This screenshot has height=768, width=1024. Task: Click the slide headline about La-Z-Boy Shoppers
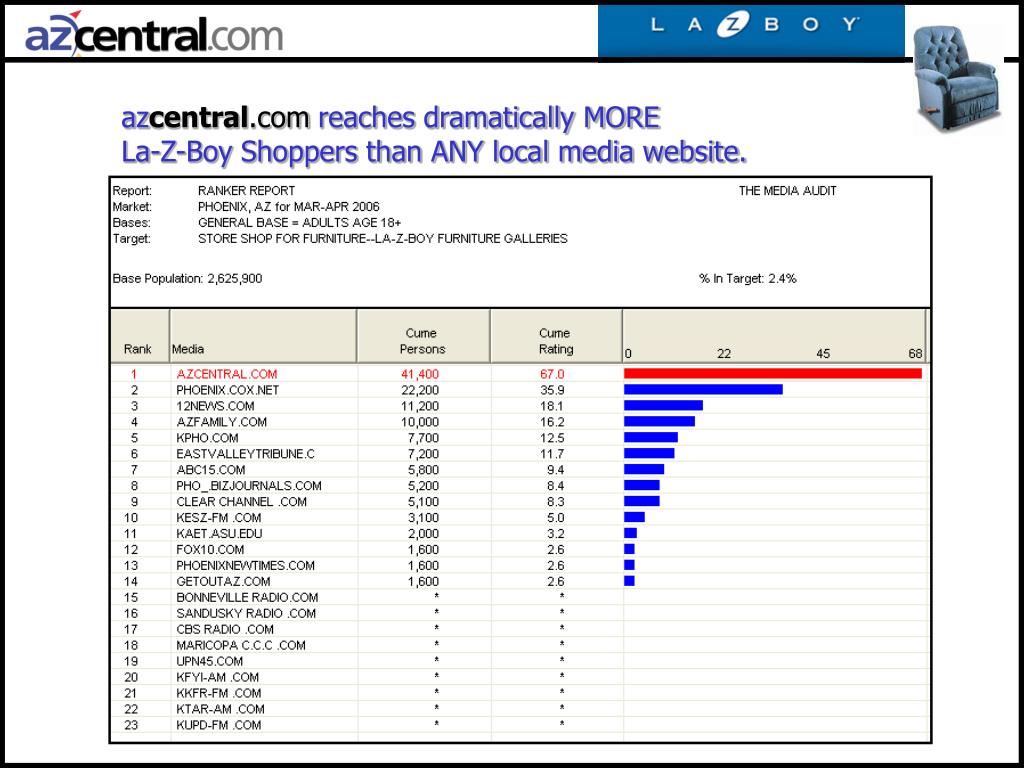pos(434,135)
